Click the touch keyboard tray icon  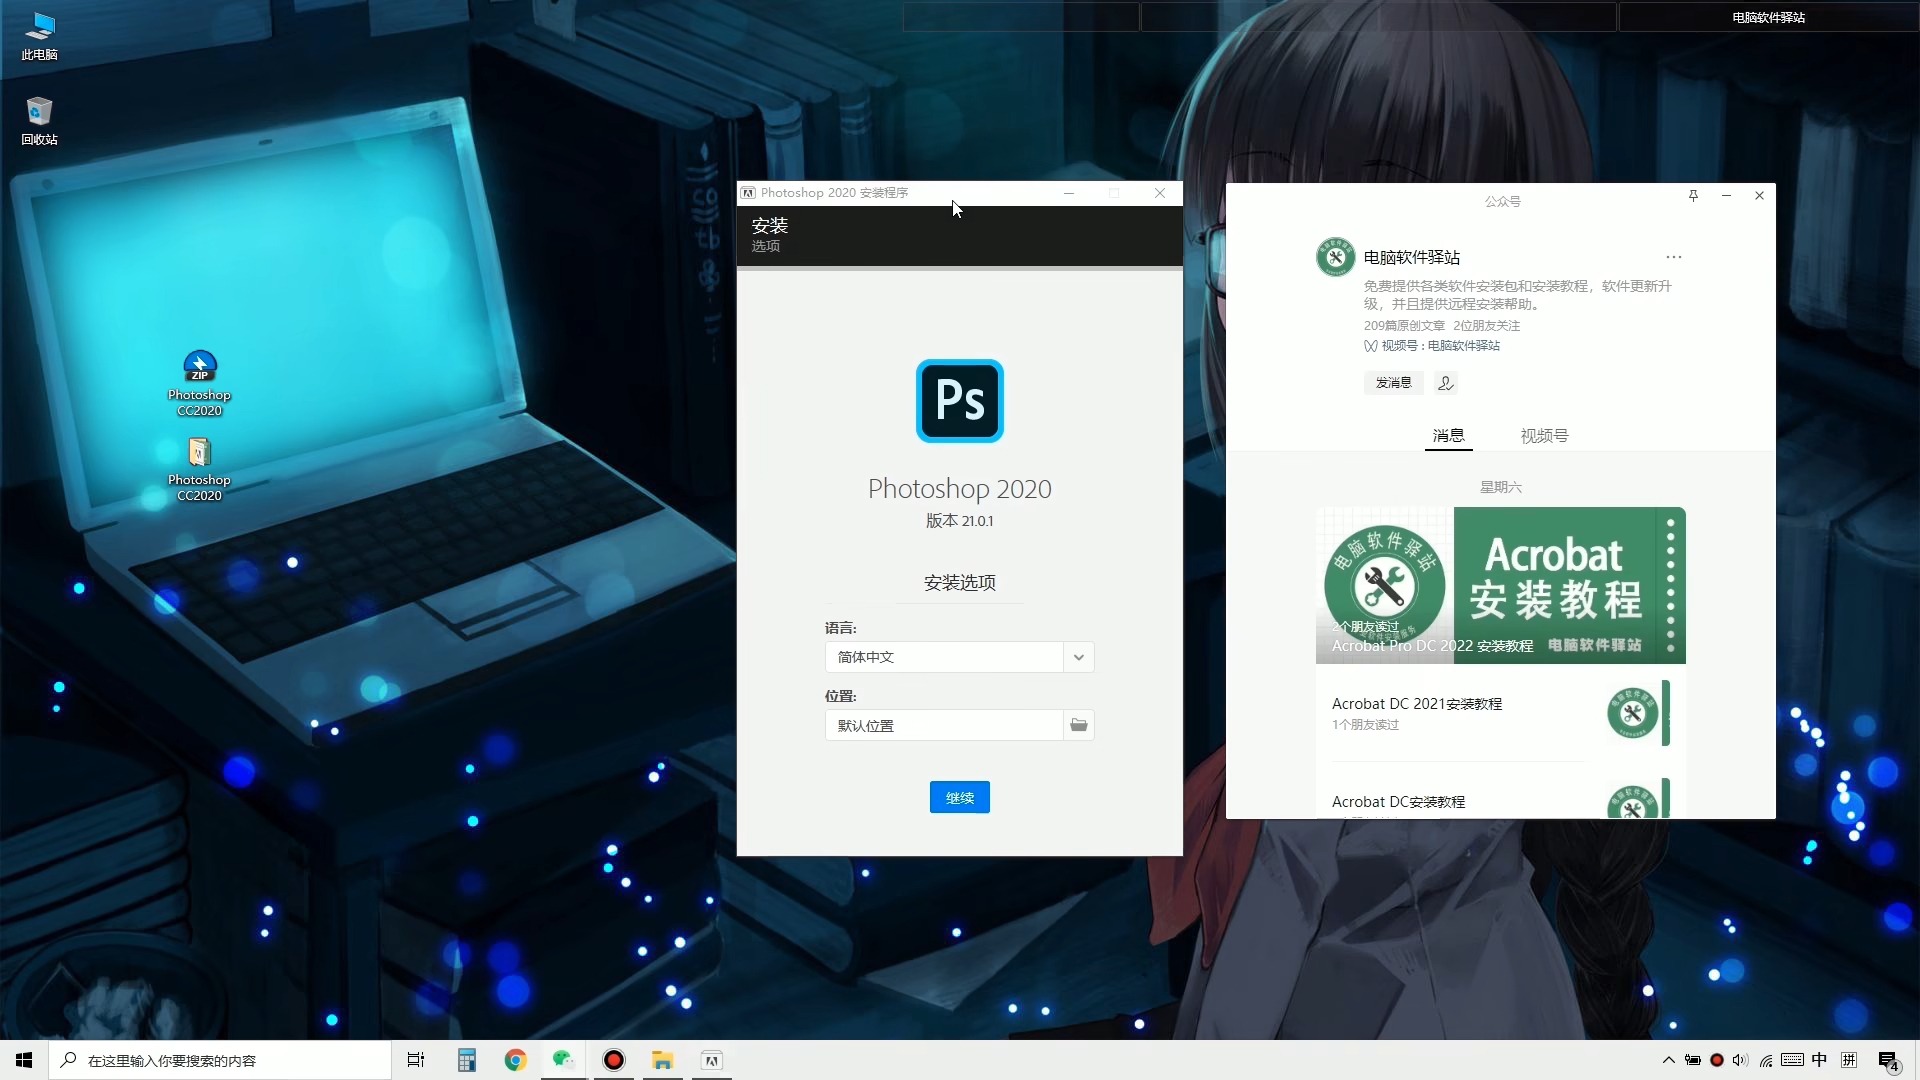click(1792, 1060)
